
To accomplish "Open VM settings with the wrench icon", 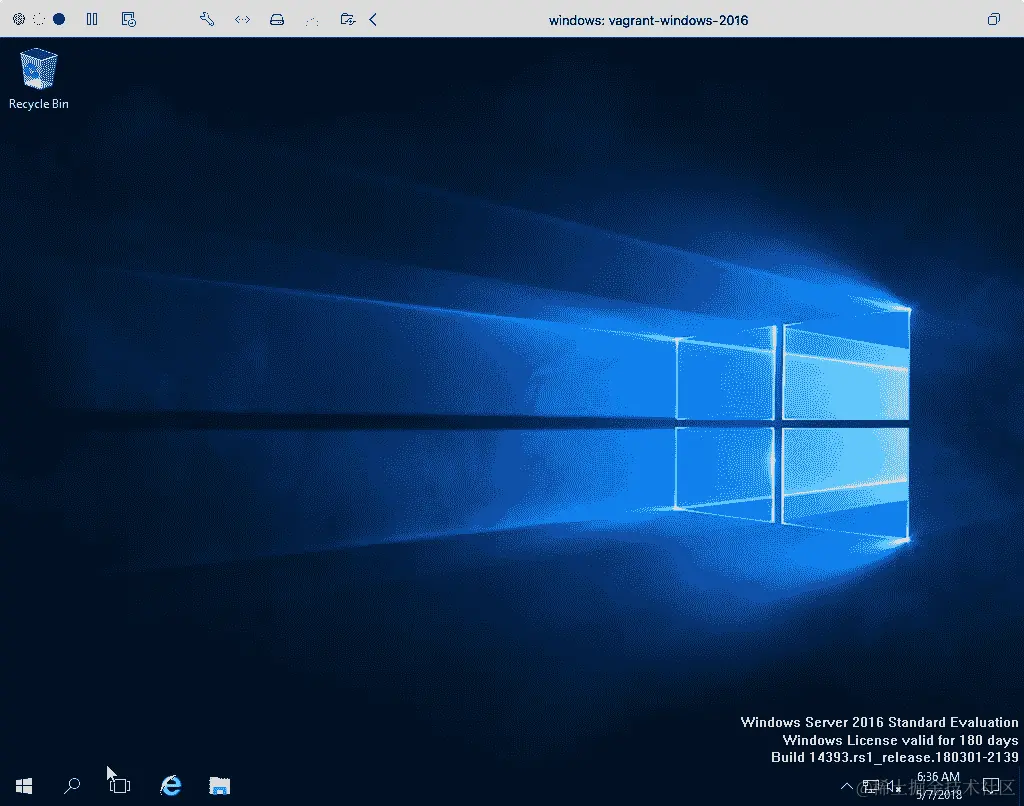I will [x=207, y=20].
